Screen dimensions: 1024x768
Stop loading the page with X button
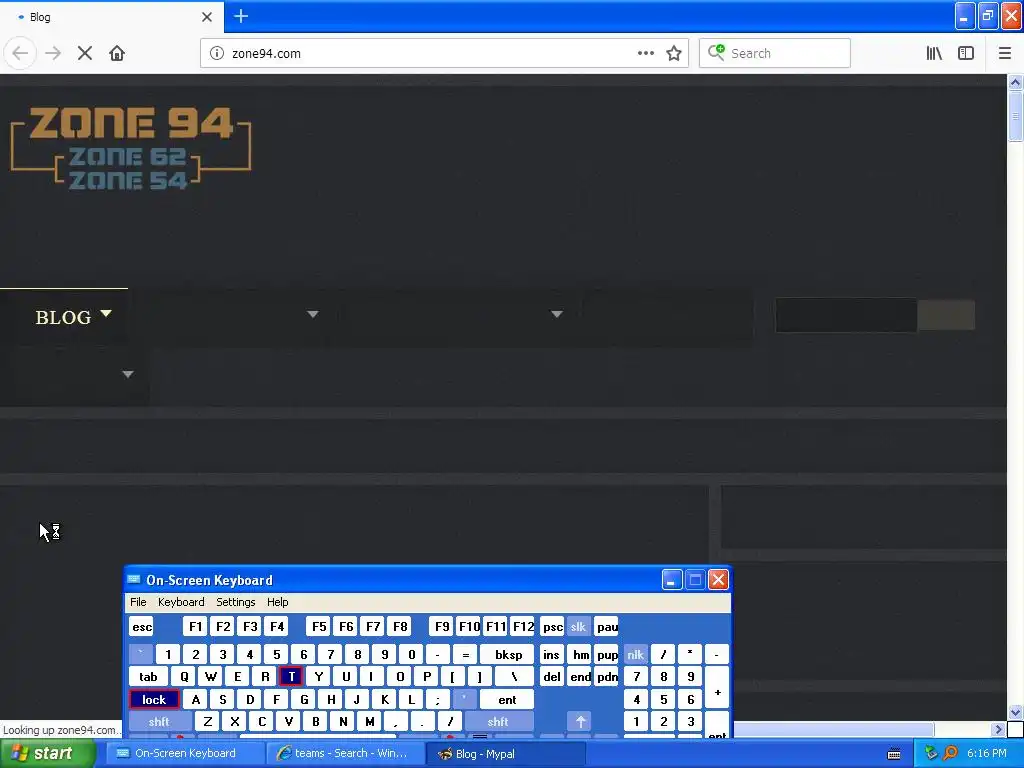coord(85,53)
